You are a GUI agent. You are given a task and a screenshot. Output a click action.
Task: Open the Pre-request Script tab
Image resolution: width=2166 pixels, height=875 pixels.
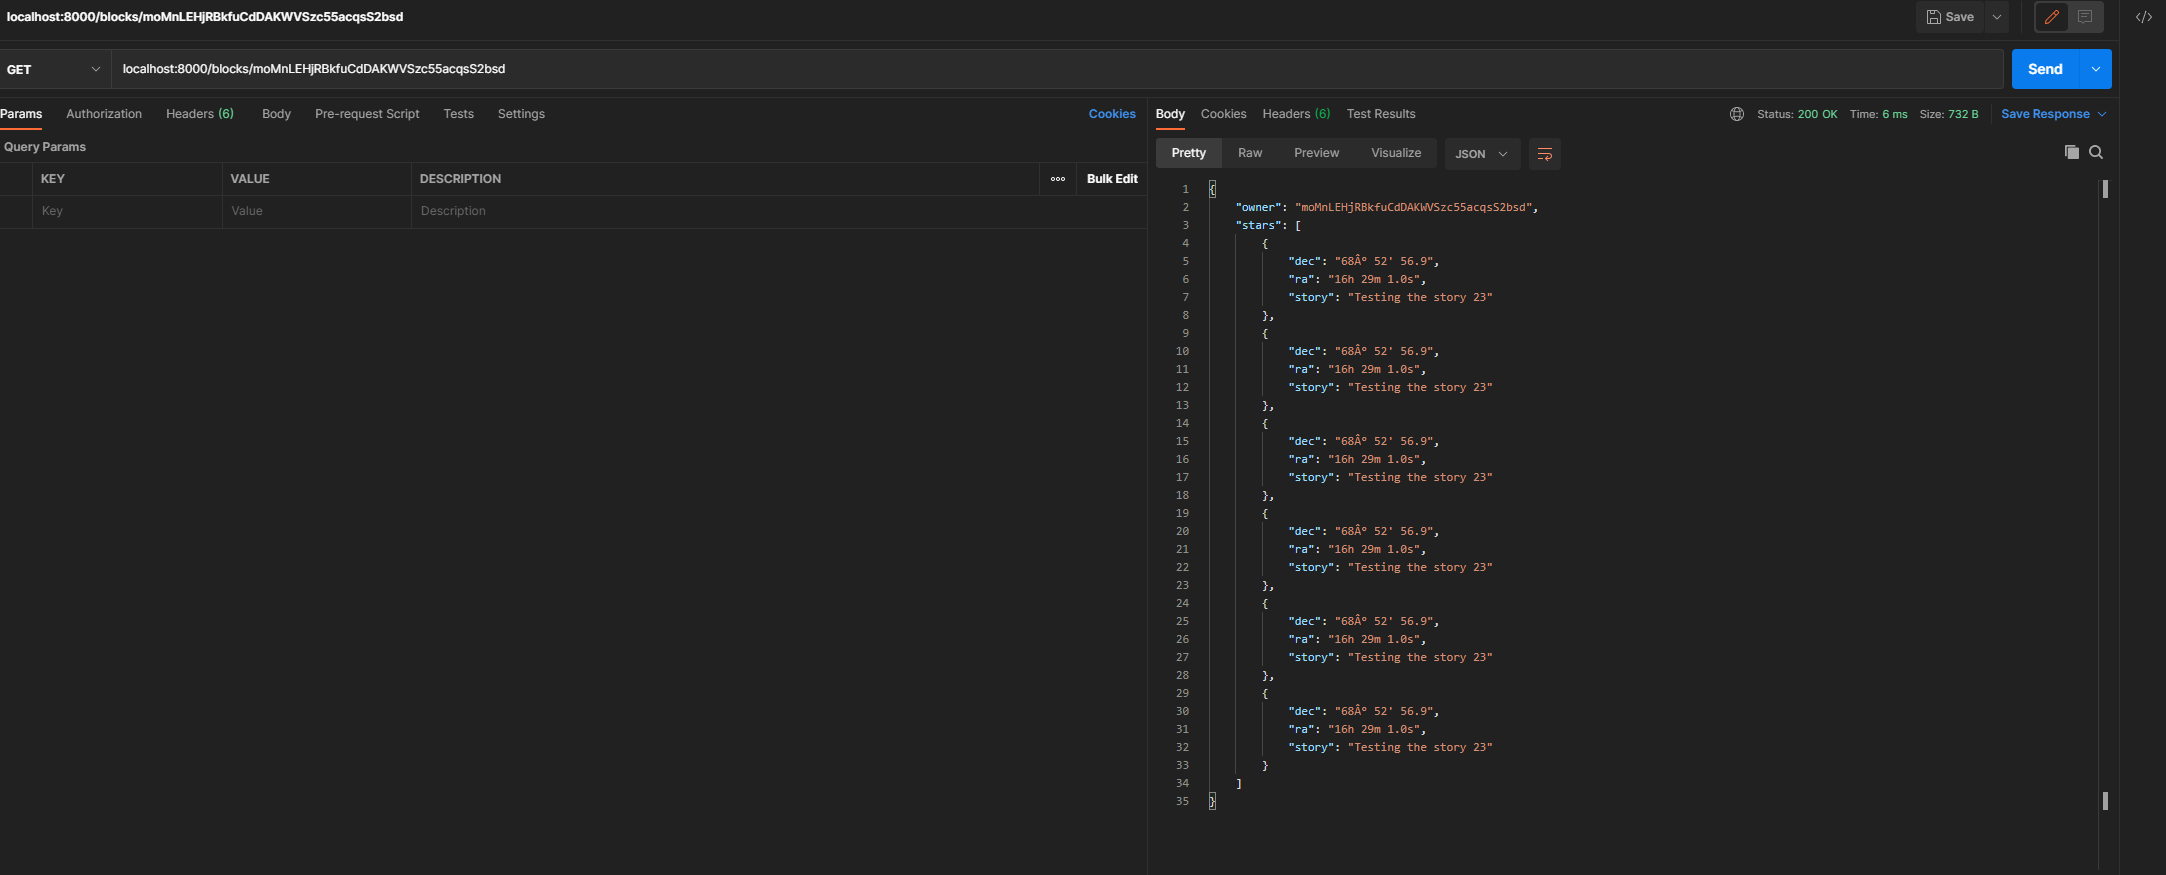(367, 114)
